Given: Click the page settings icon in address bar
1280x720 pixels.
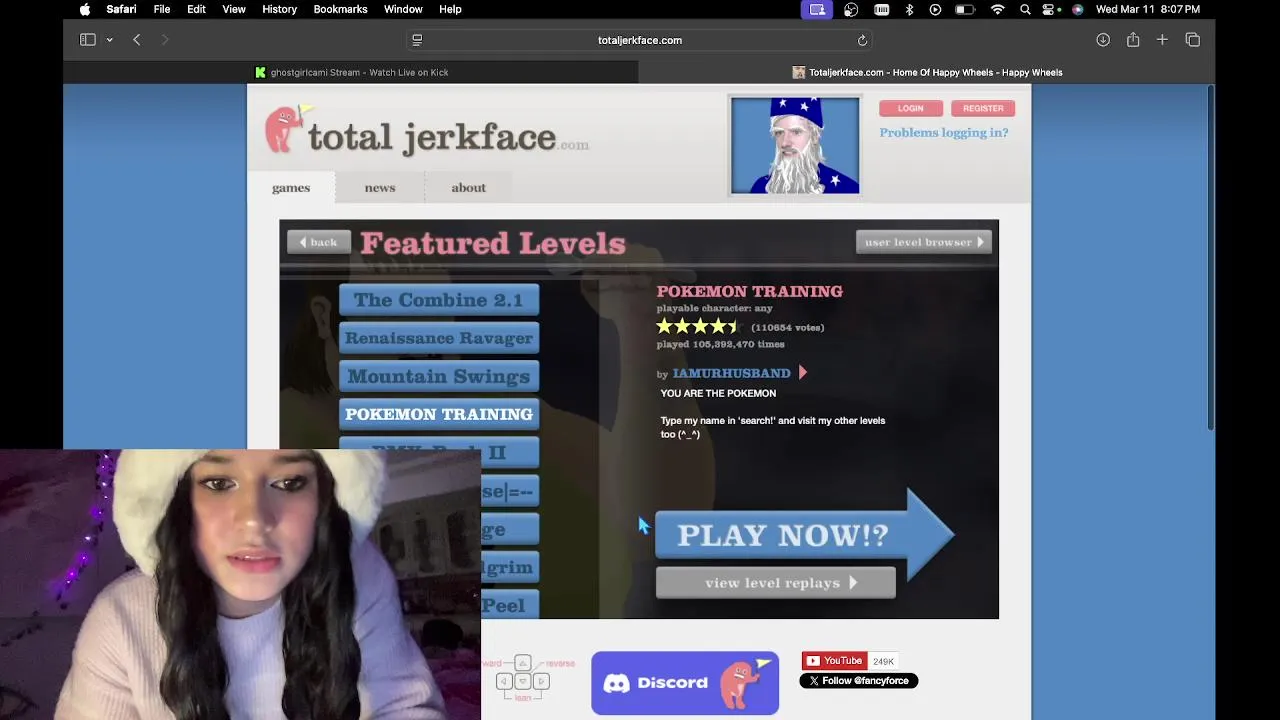Looking at the screenshot, I should (x=417, y=40).
